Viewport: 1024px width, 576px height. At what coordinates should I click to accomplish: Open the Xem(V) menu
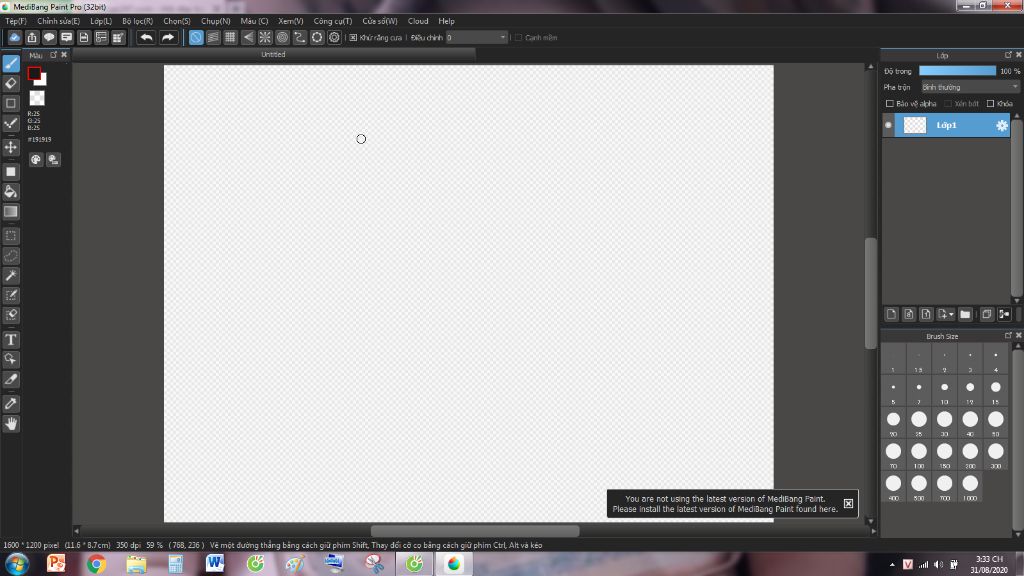pyautogui.click(x=291, y=21)
